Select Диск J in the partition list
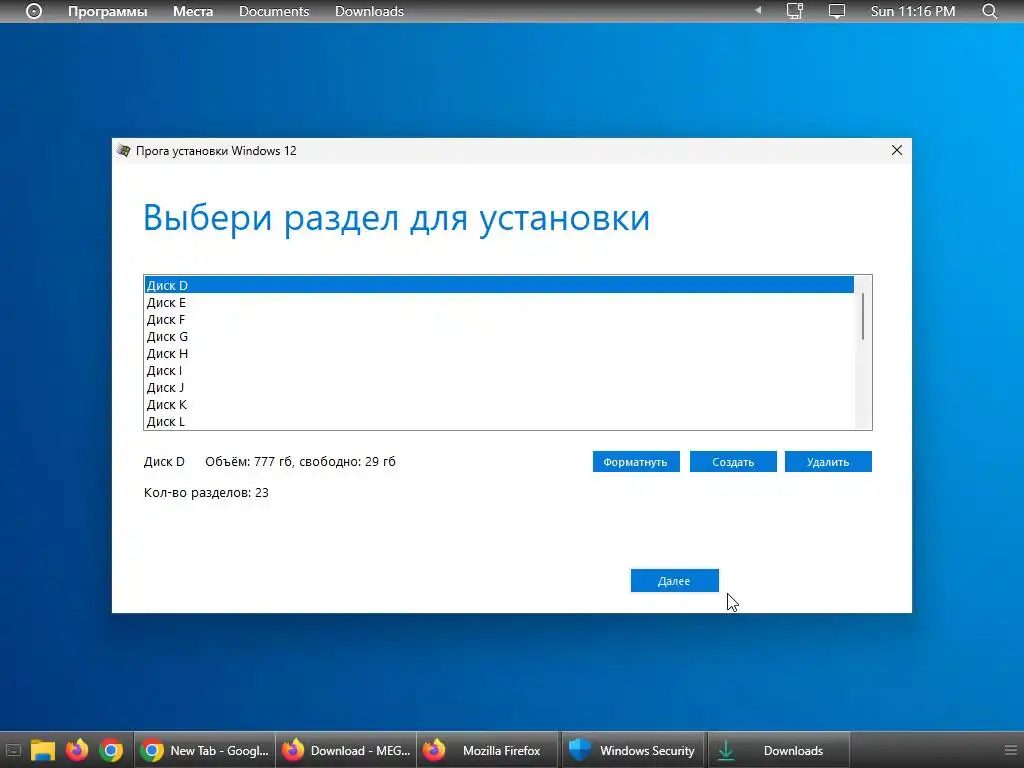Screen dimensions: 1024x768 pos(499,387)
